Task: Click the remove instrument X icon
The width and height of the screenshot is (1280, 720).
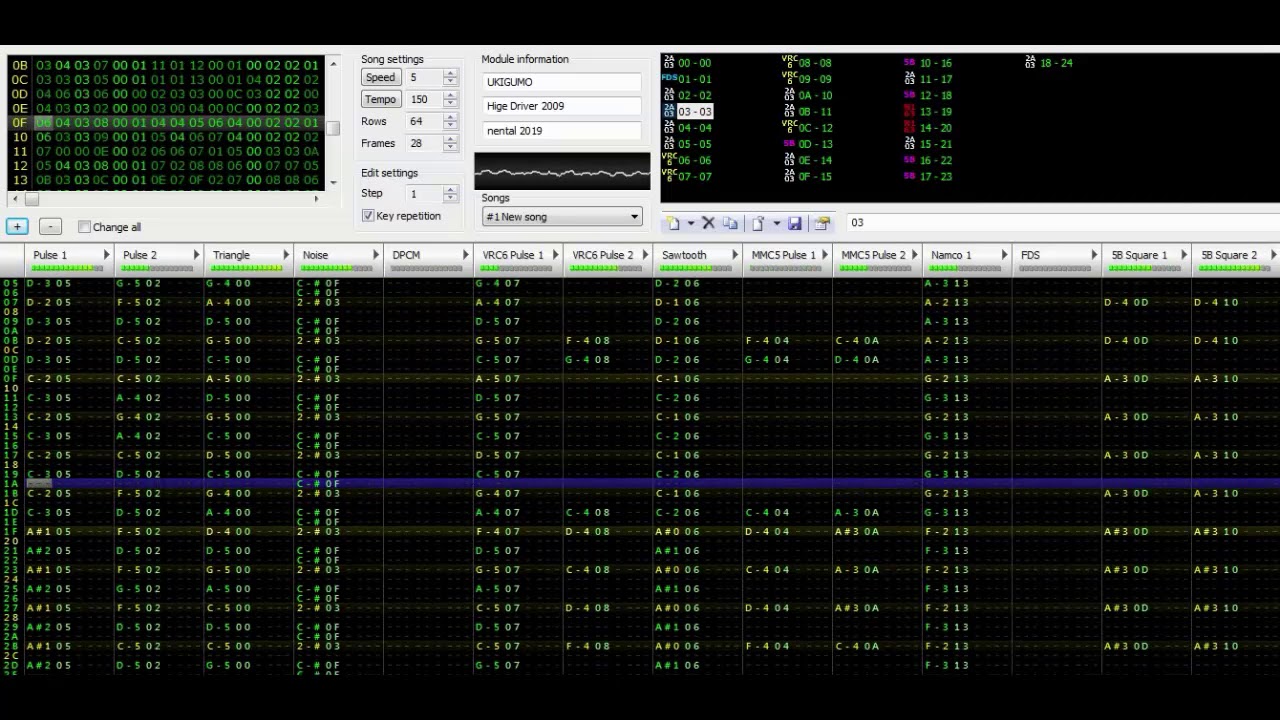Action: coord(708,224)
